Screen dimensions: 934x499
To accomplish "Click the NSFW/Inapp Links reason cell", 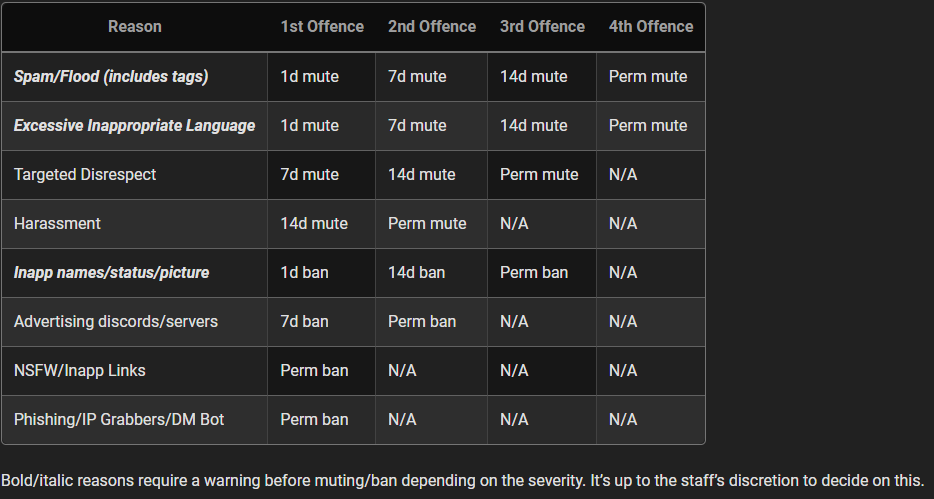I will 80,370.
